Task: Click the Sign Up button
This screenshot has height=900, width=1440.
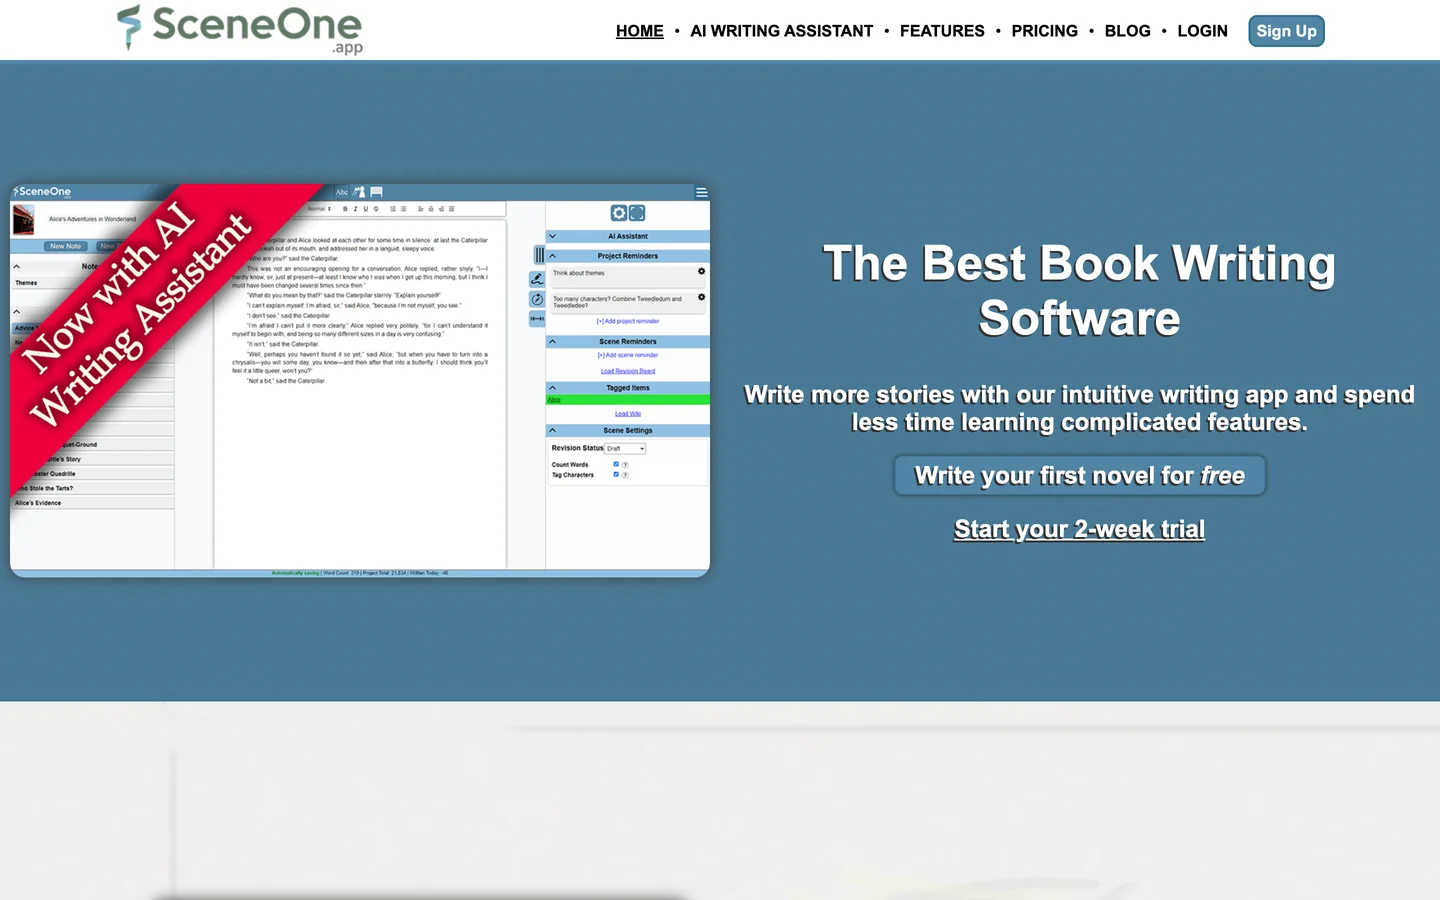Action: (x=1286, y=31)
